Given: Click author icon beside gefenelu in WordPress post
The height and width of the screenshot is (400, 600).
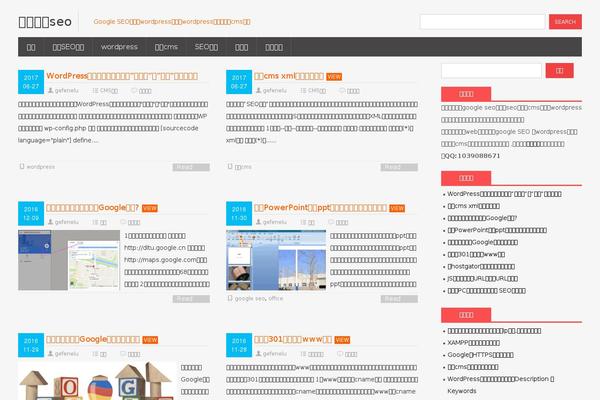Looking at the screenshot, I should 51,91.
